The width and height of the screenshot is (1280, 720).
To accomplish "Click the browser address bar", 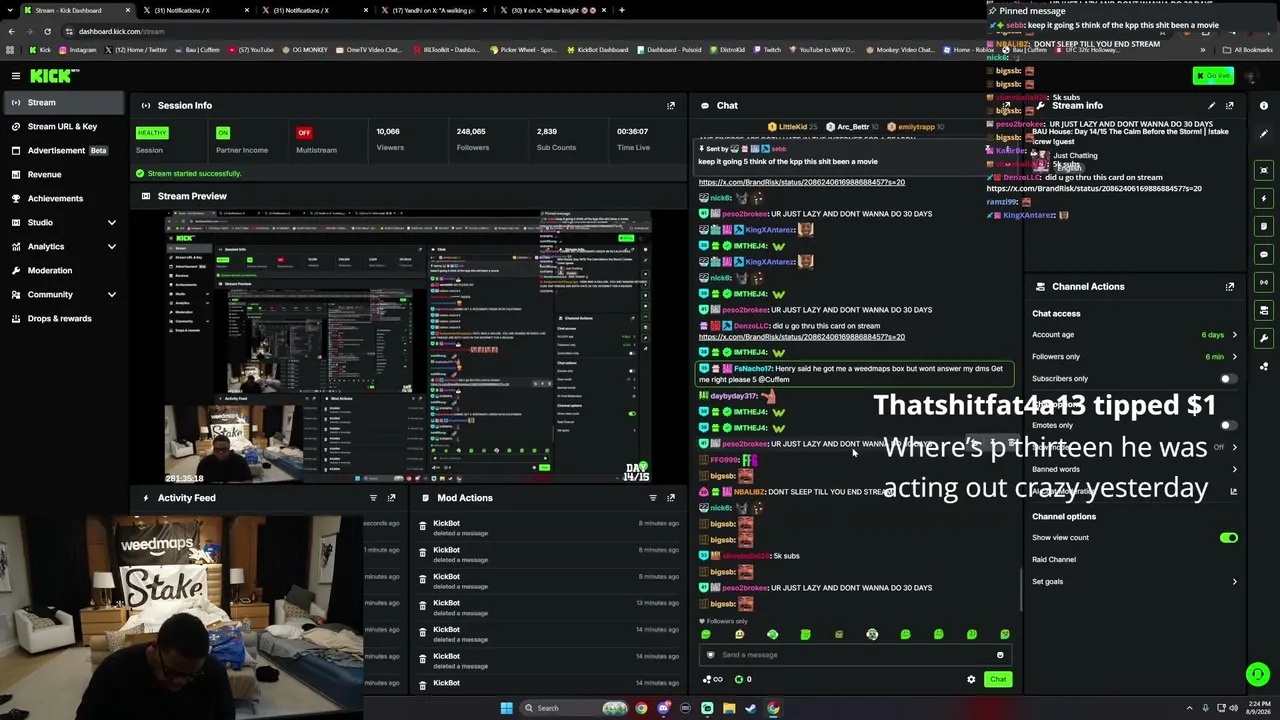I will pyautogui.click(x=560, y=31).
